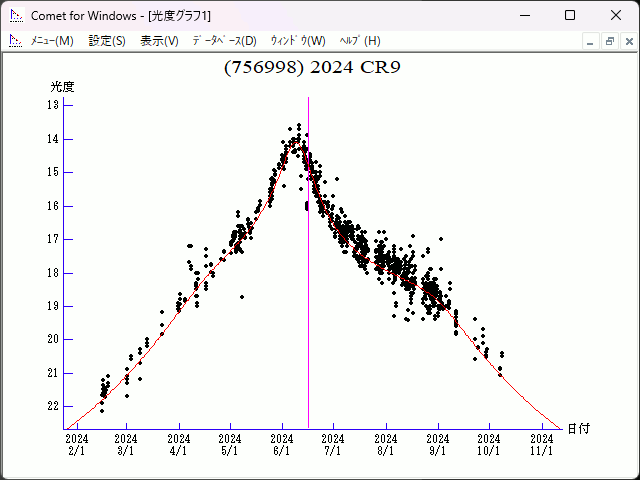
Task: Minimize the Comet for Windows main window
Action: (x=523, y=15)
